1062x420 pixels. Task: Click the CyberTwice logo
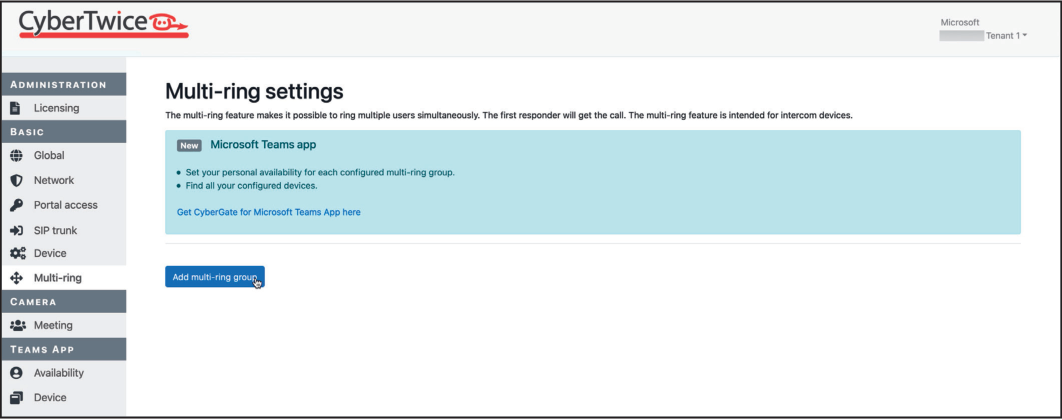coord(104,24)
